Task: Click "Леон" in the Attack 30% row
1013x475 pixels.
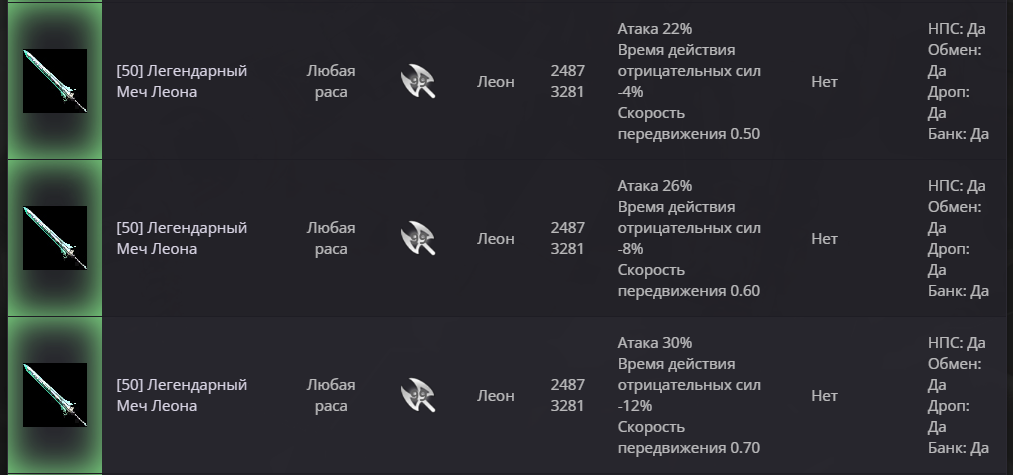Action: [x=495, y=396]
